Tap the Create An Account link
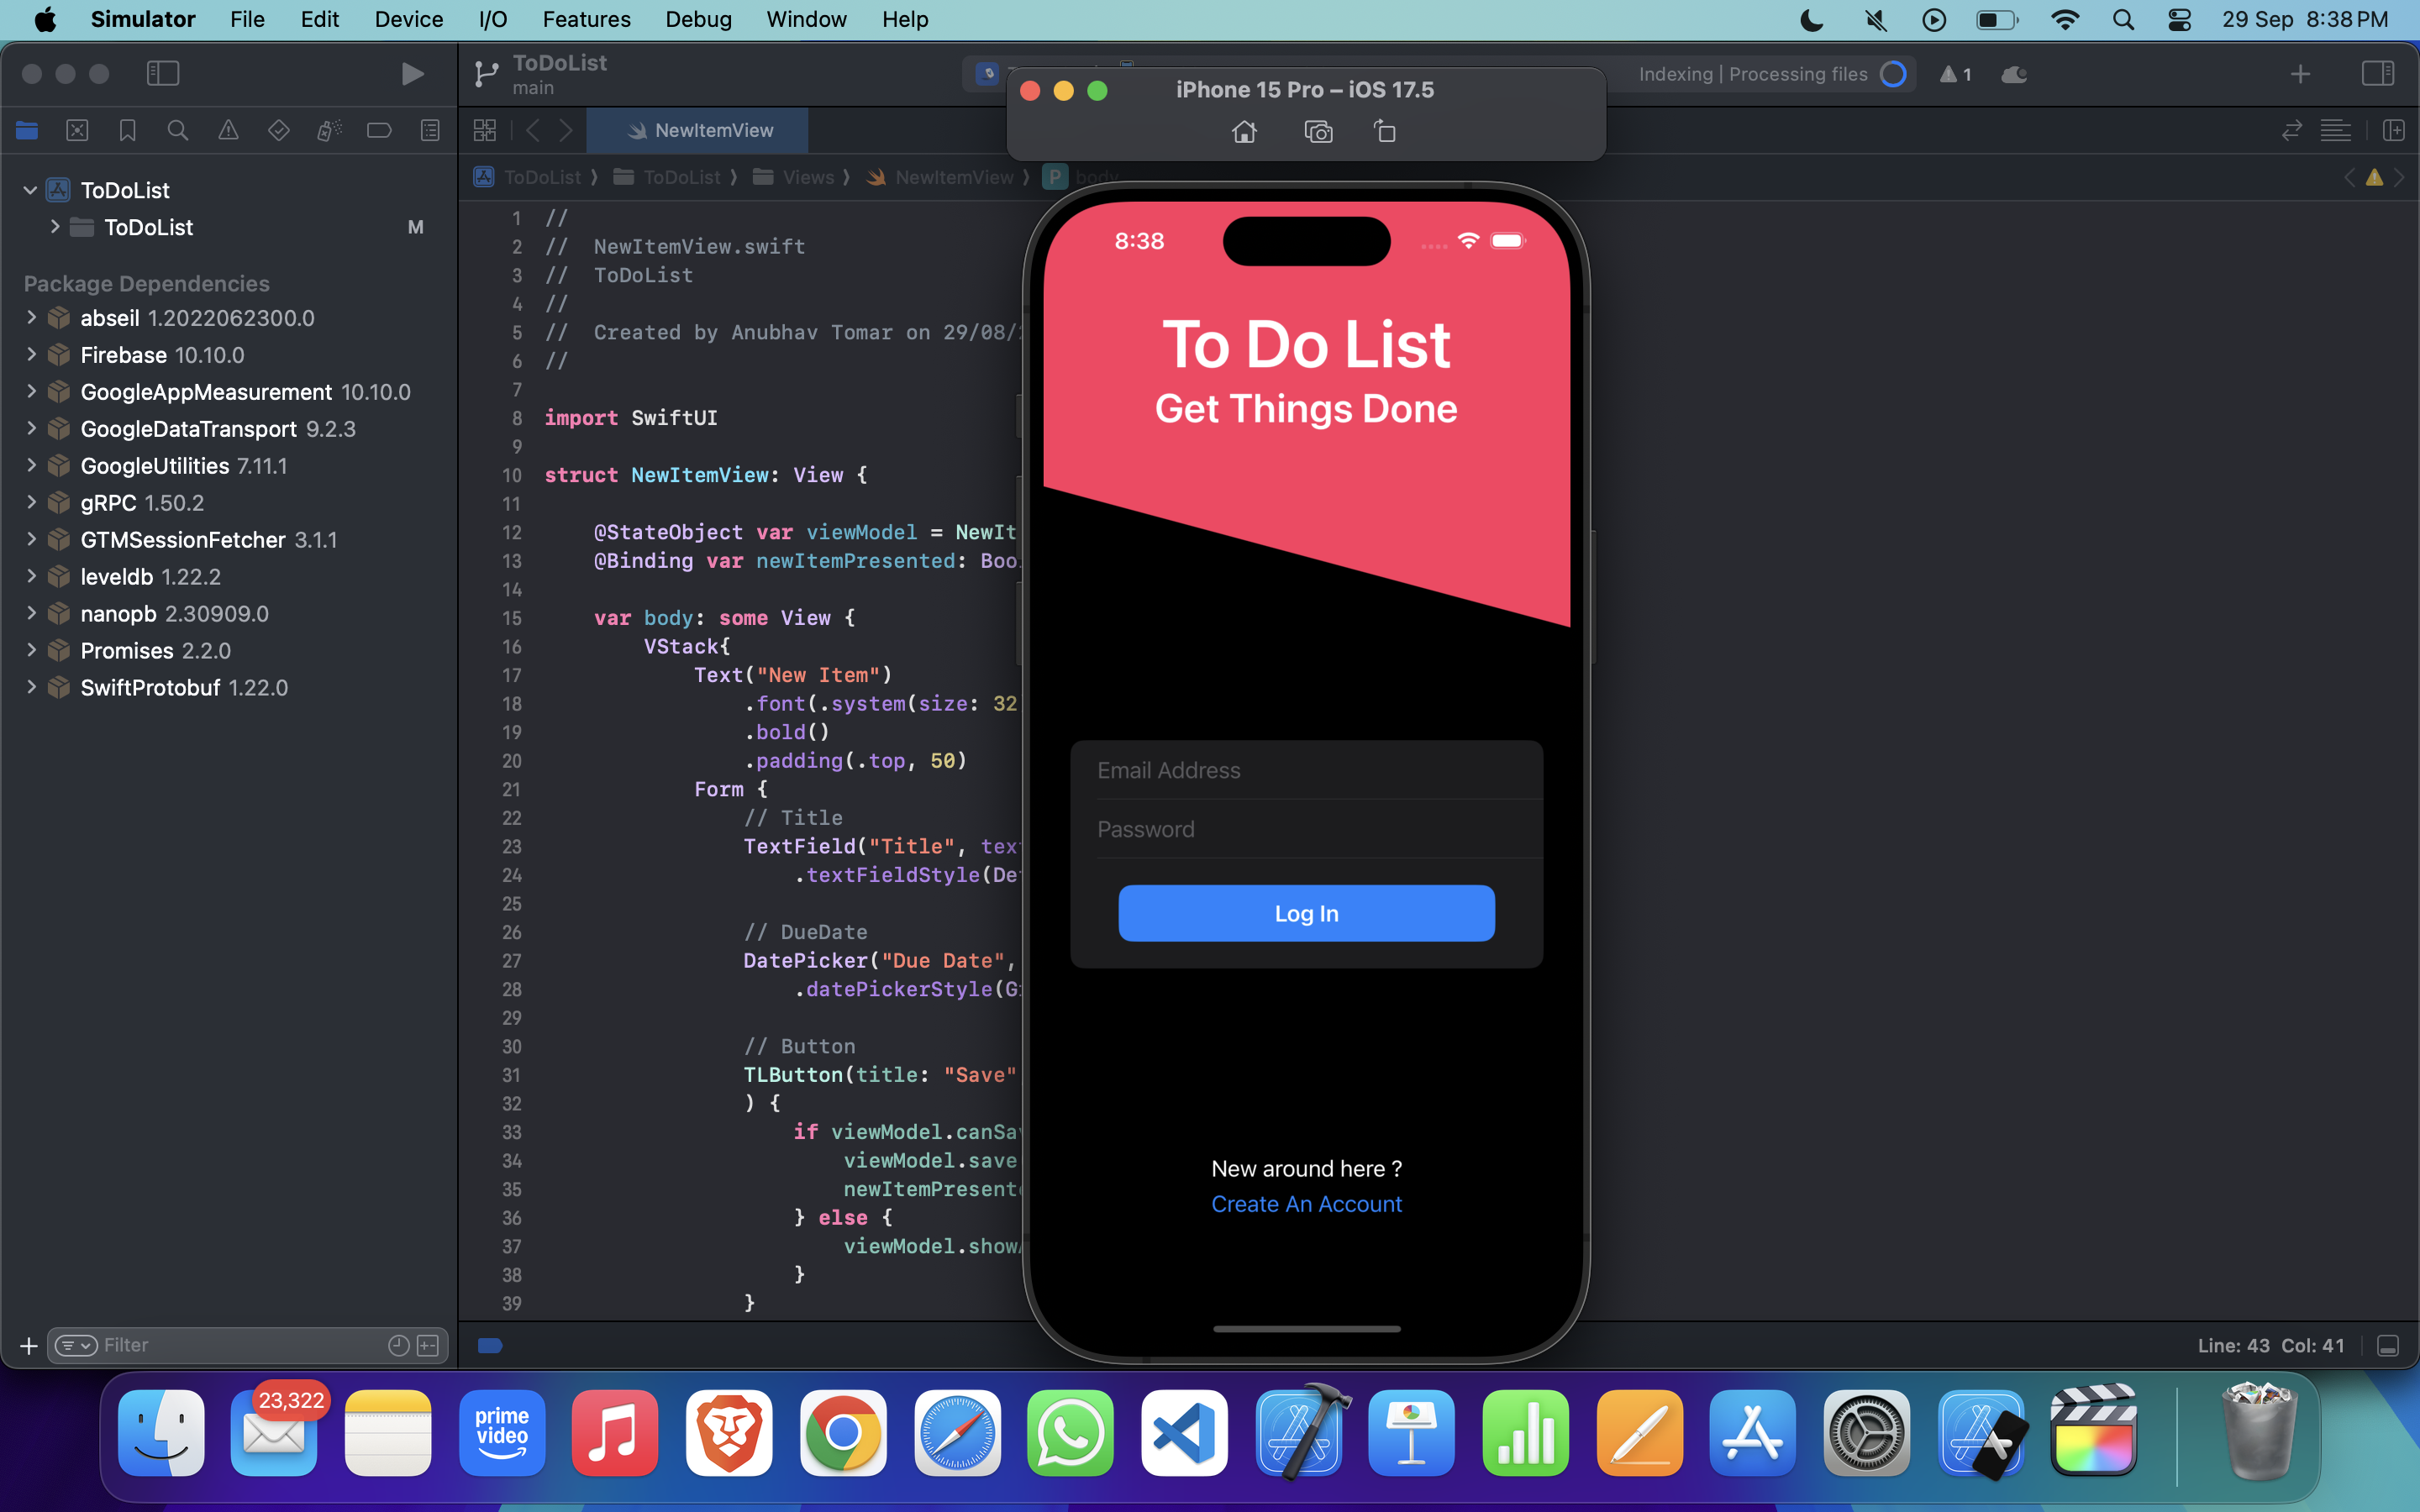This screenshot has height=1512, width=2420. tap(1305, 1204)
